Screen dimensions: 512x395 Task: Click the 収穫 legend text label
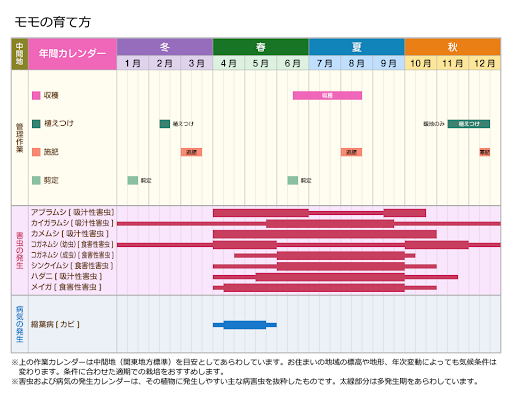tap(51, 95)
